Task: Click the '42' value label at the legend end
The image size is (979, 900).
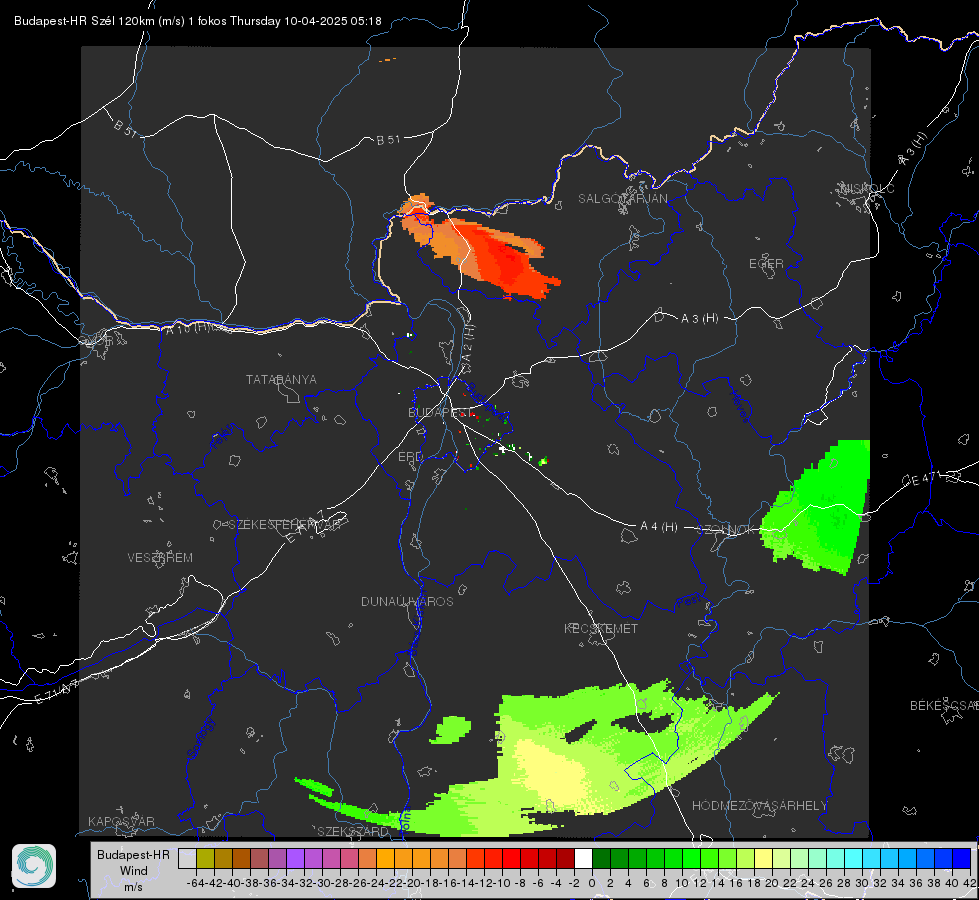Action: click(969, 883)
